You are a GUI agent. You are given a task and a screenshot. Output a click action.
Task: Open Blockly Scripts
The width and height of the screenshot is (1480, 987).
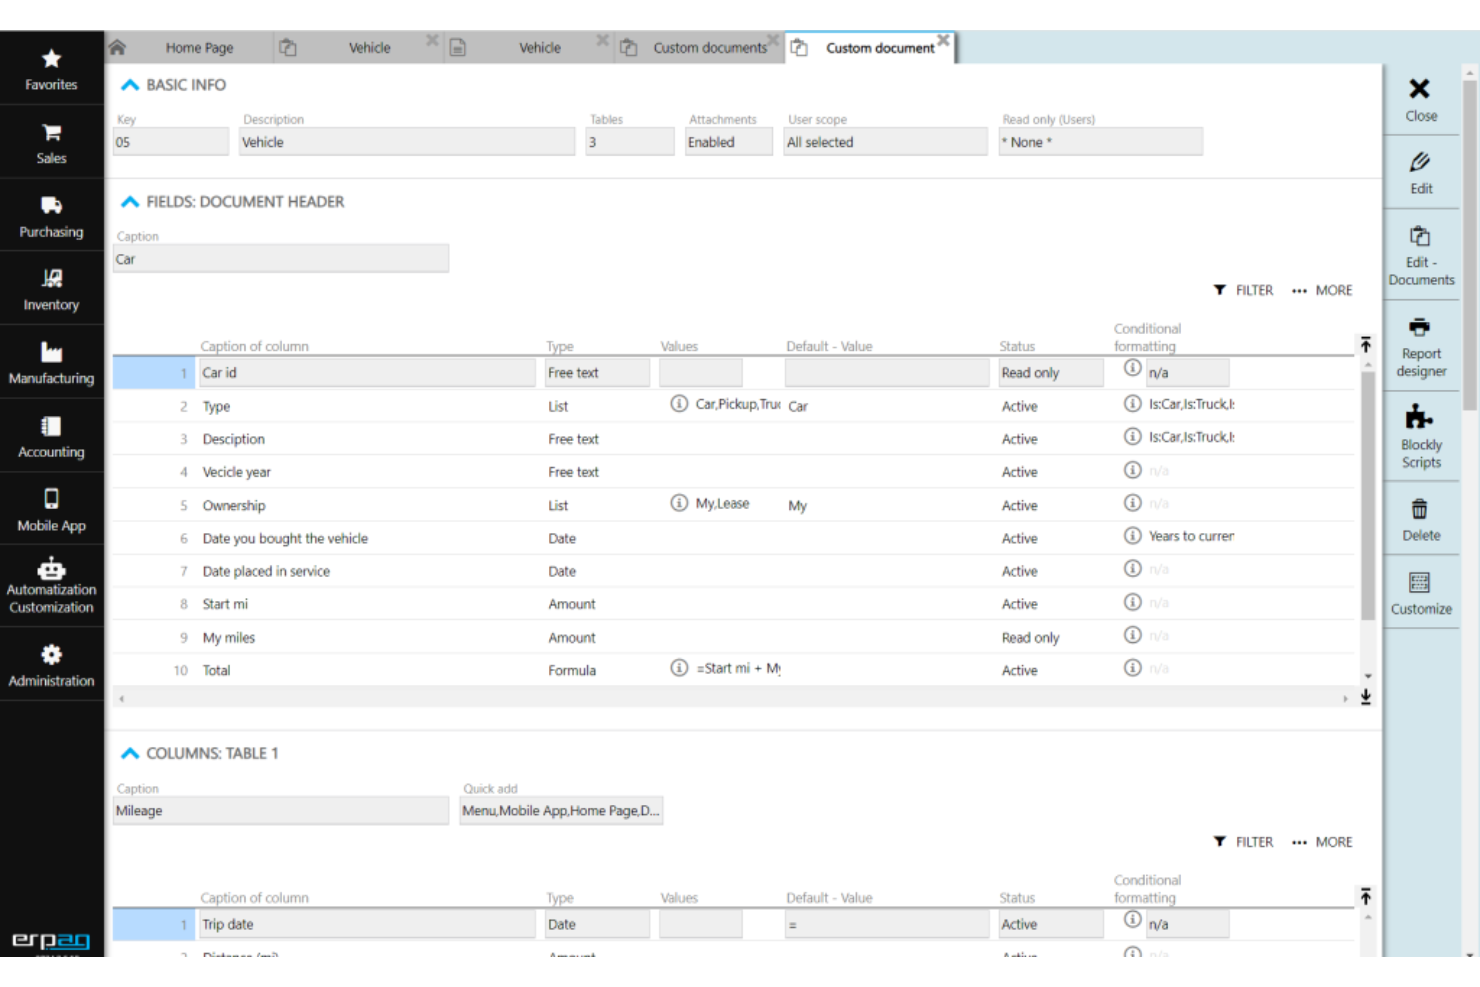point(1420,437)
